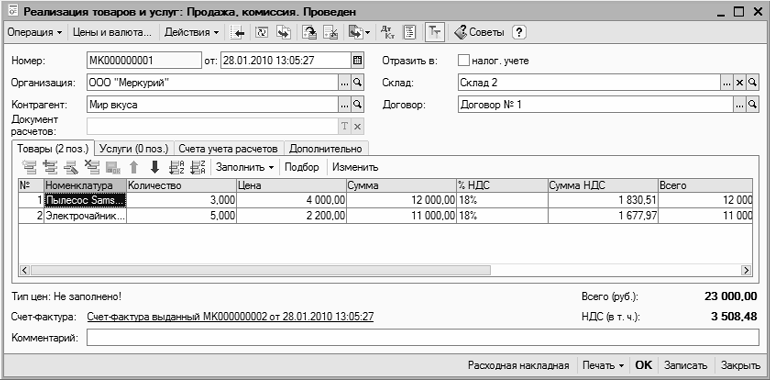The width and height of the screenshot is (770, 380).
Task: Click the question mark help icon
Action: (520, 33)
